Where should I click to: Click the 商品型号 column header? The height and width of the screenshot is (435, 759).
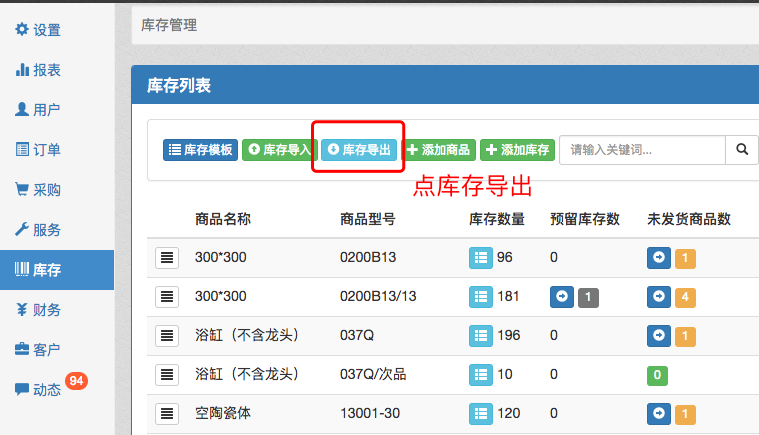(x=367, y=219)
